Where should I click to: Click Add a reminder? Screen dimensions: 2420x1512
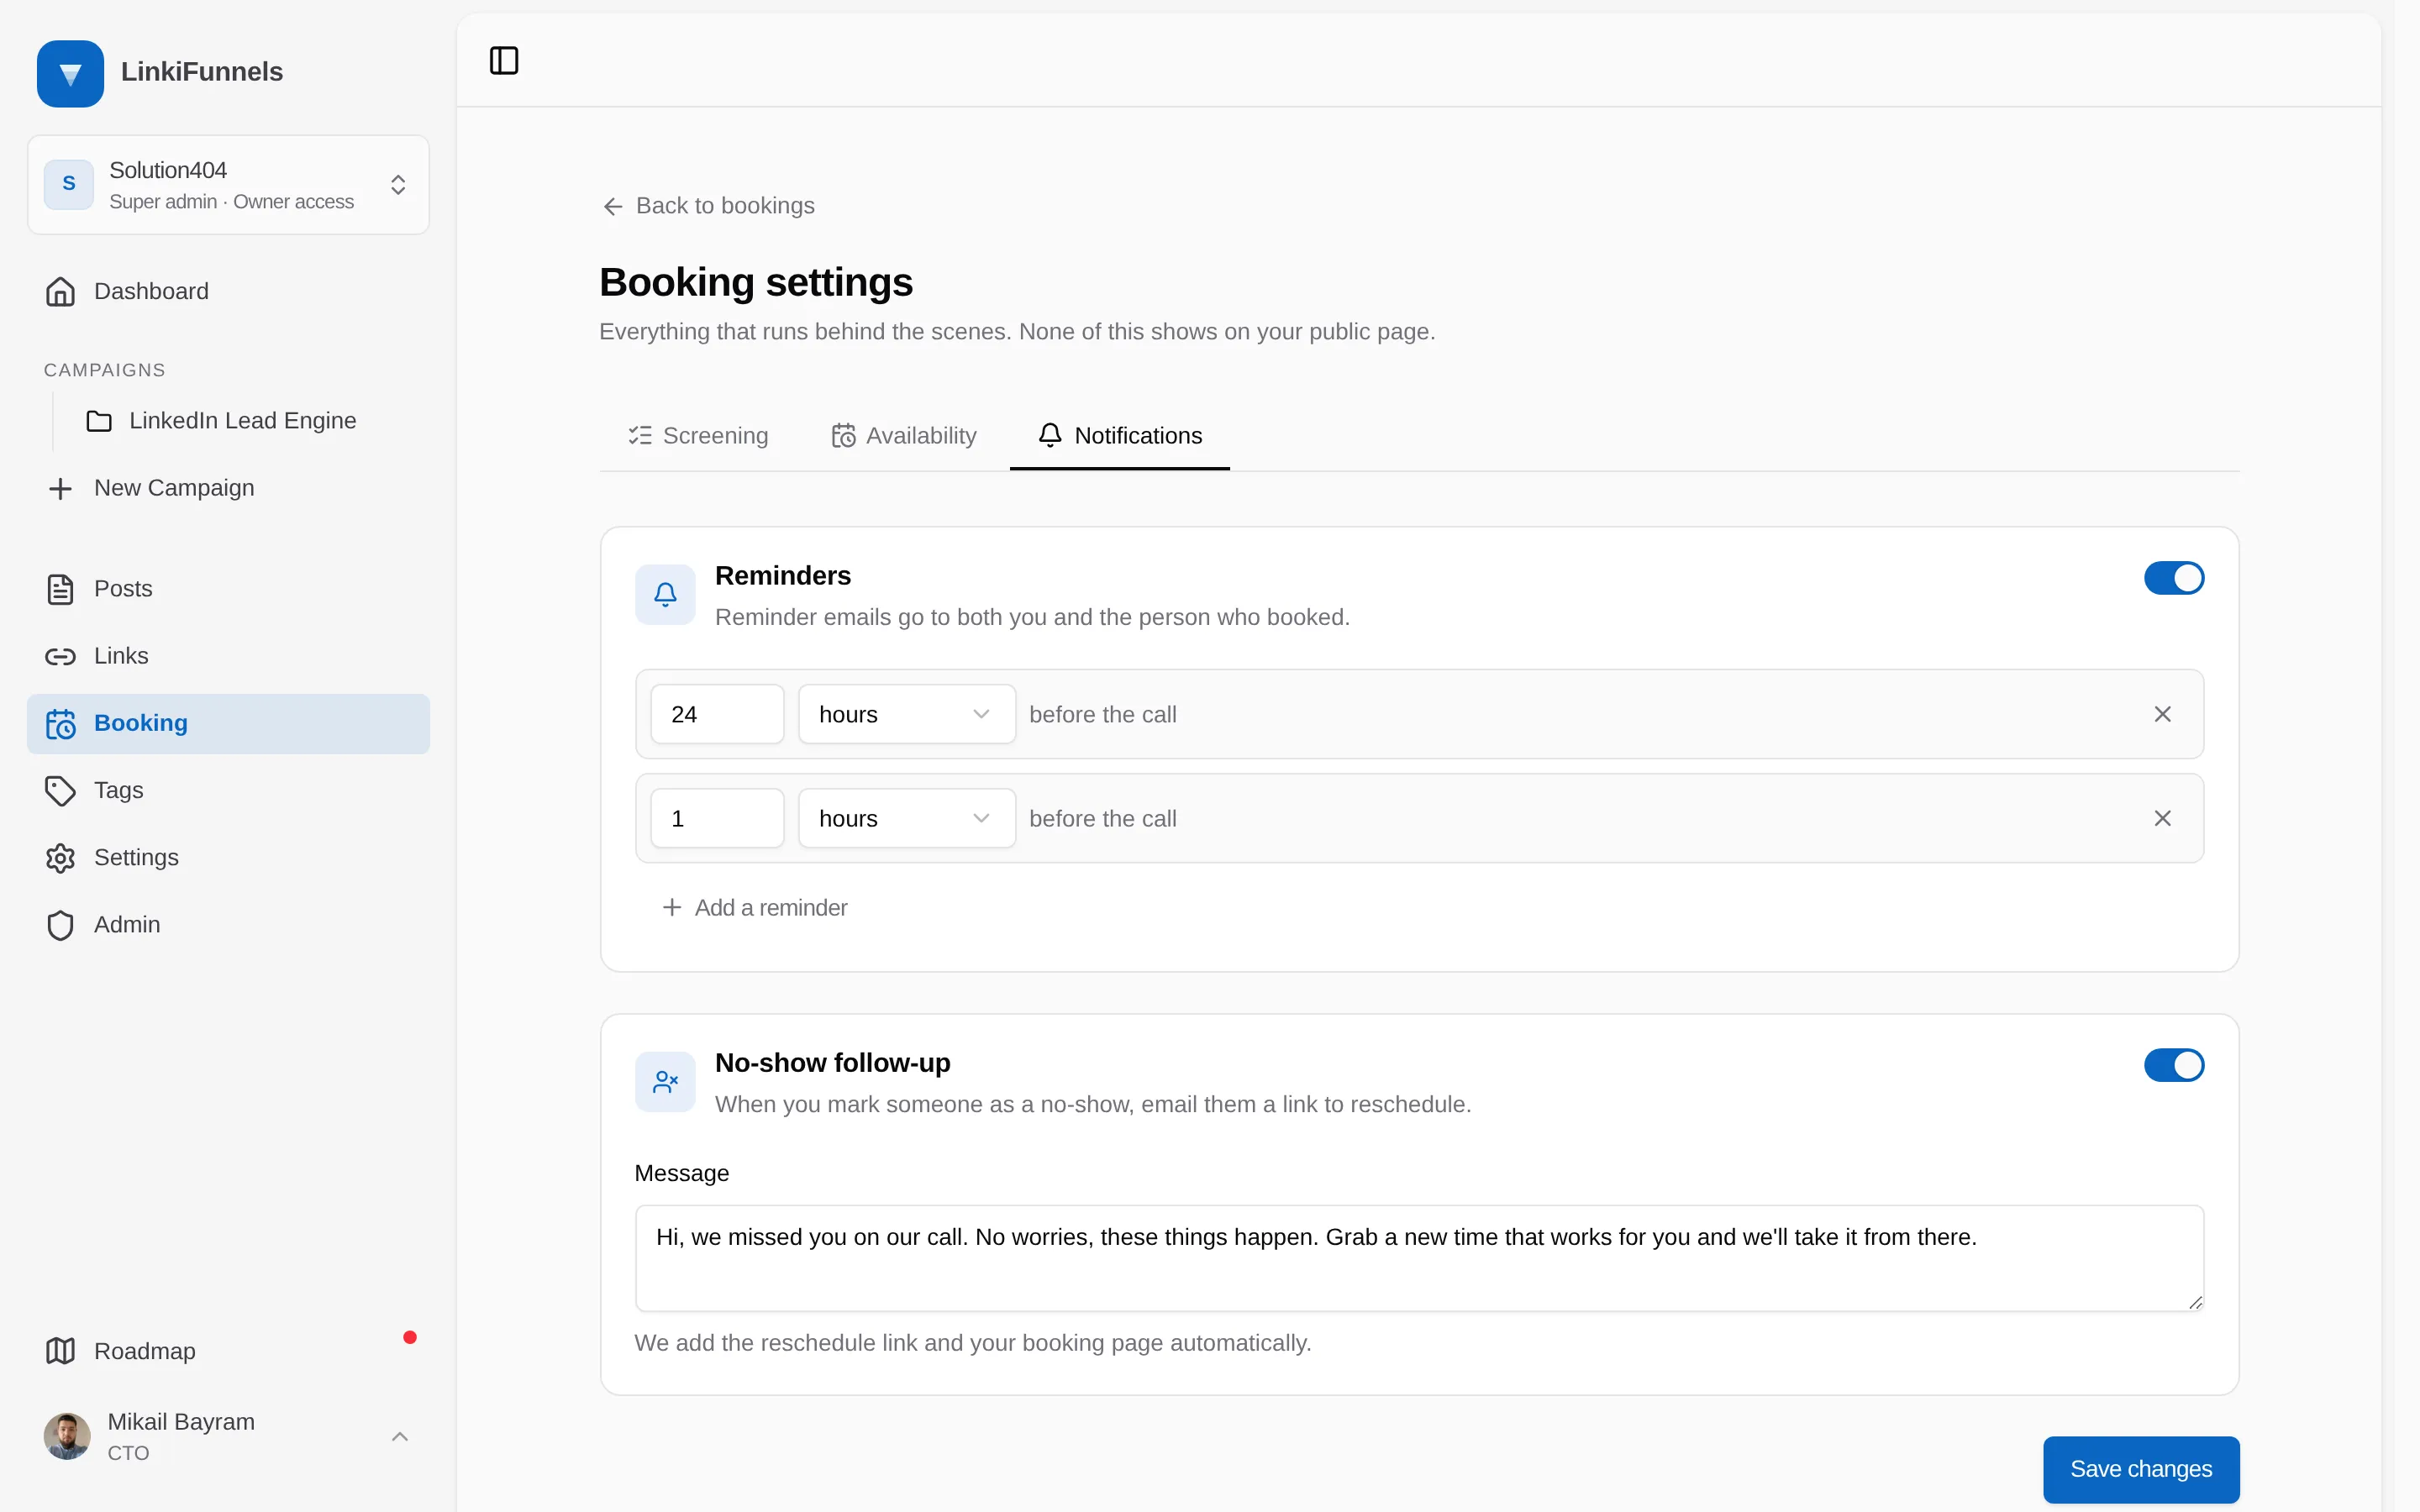click(x=755, y=908)
